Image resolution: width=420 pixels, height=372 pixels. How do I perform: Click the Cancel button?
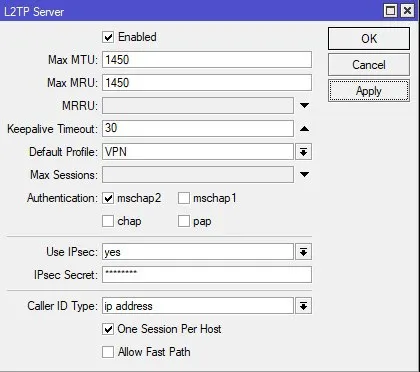[369, 65]
